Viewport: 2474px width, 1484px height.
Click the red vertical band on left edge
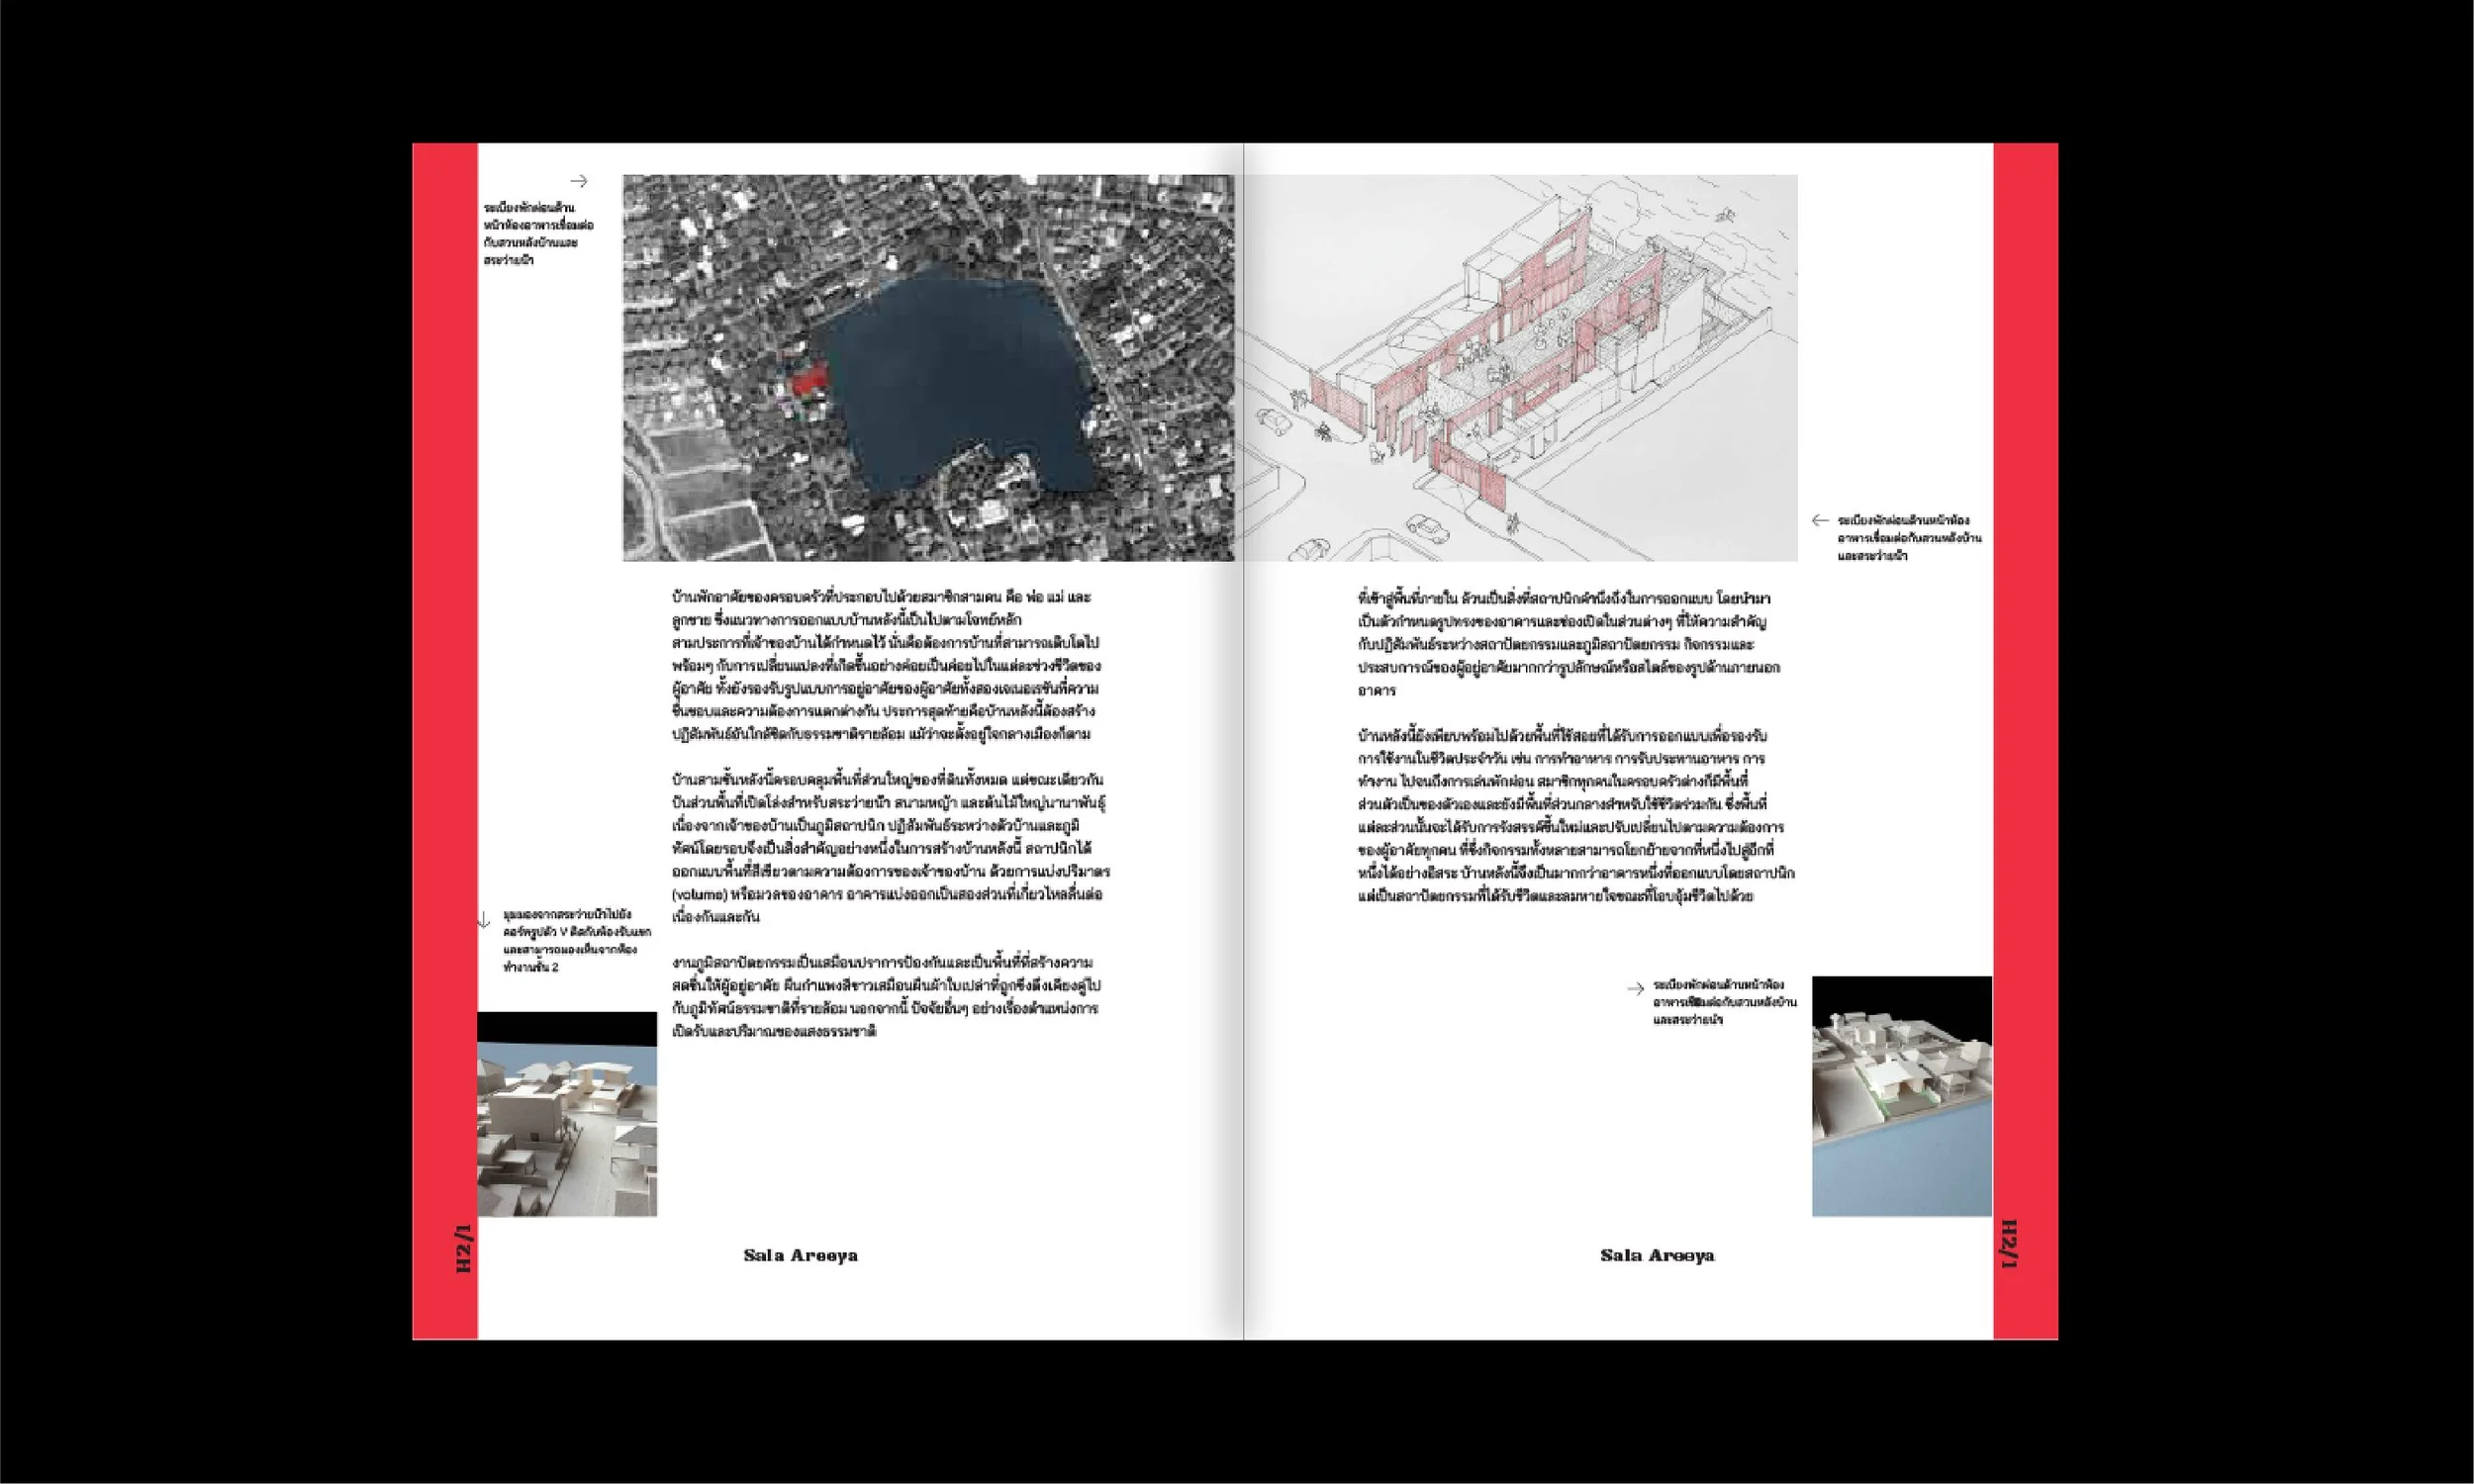pos(445,700)
